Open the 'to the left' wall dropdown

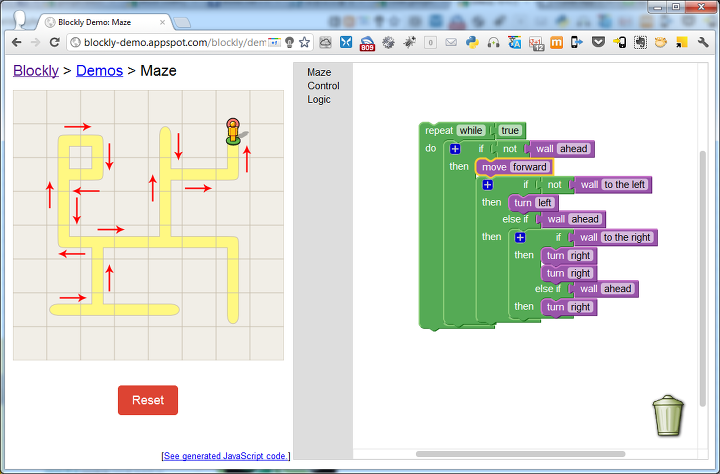624,185
